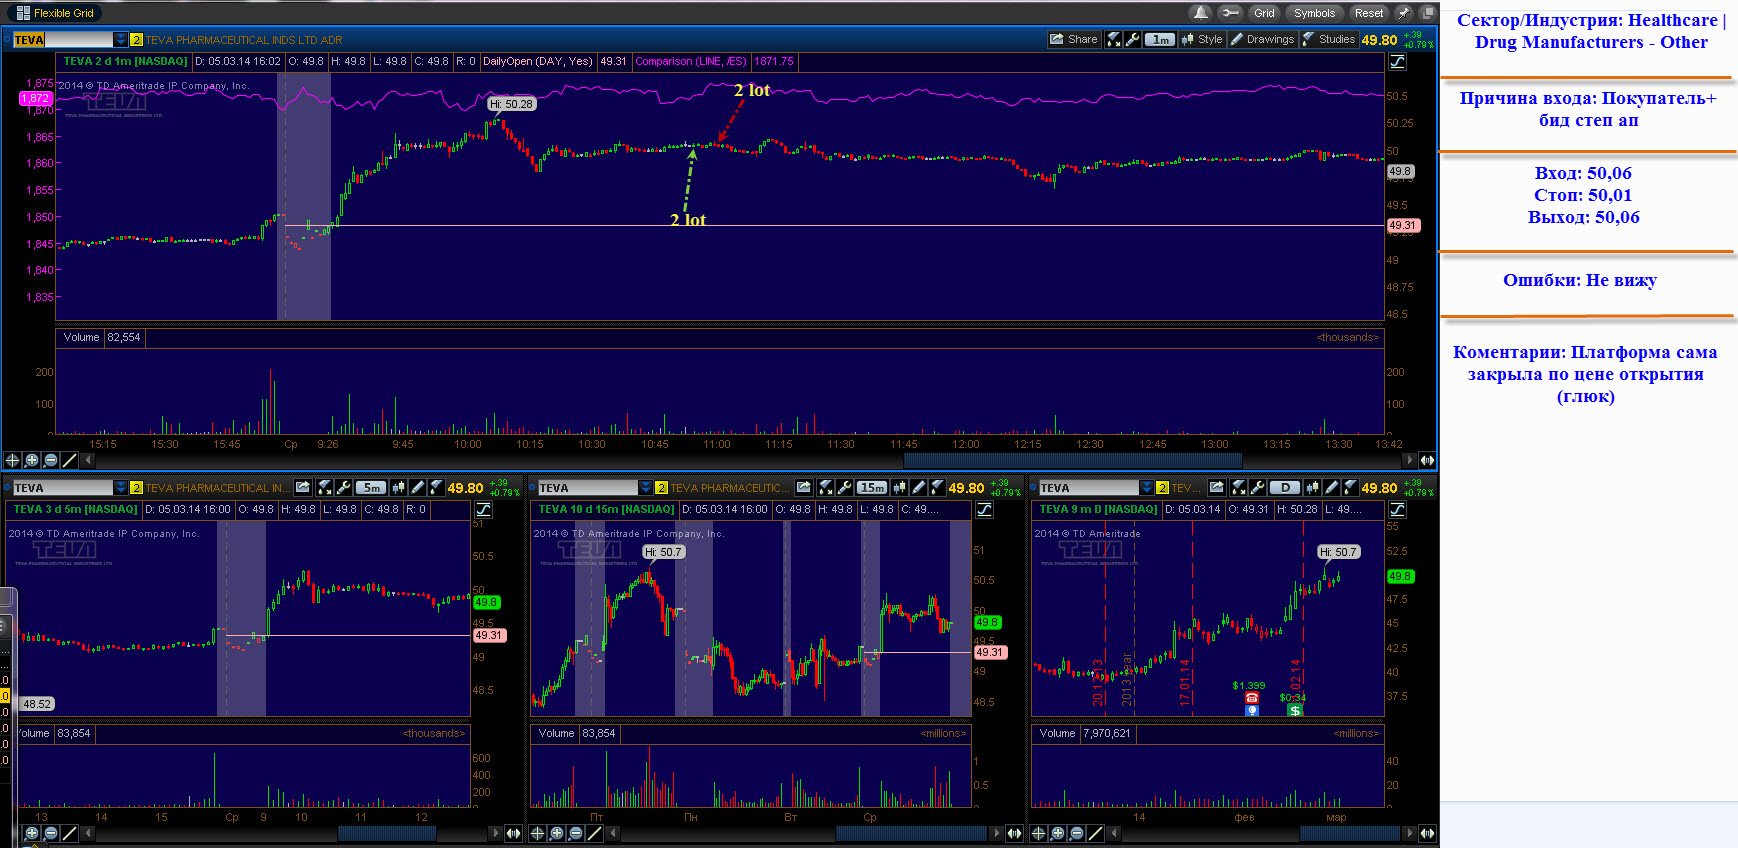Screen dimensions: 1738x848
Task: Click 15m chart horizontal scrollbar thumb
Action: point(911,833)
